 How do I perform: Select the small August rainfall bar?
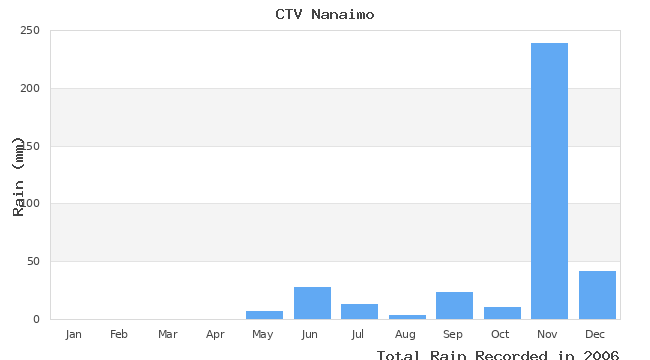tap(407, 317)
